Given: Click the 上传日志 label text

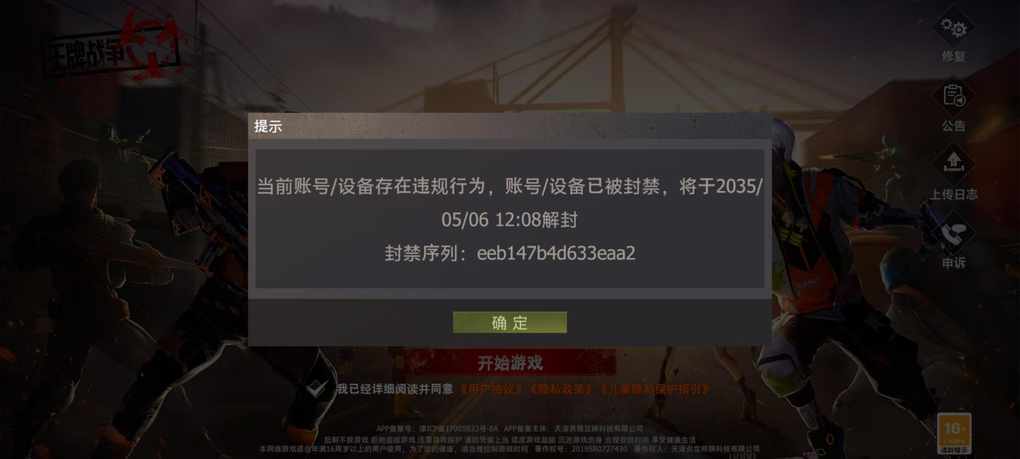Looking at the screenshot, I should [954, 194].
